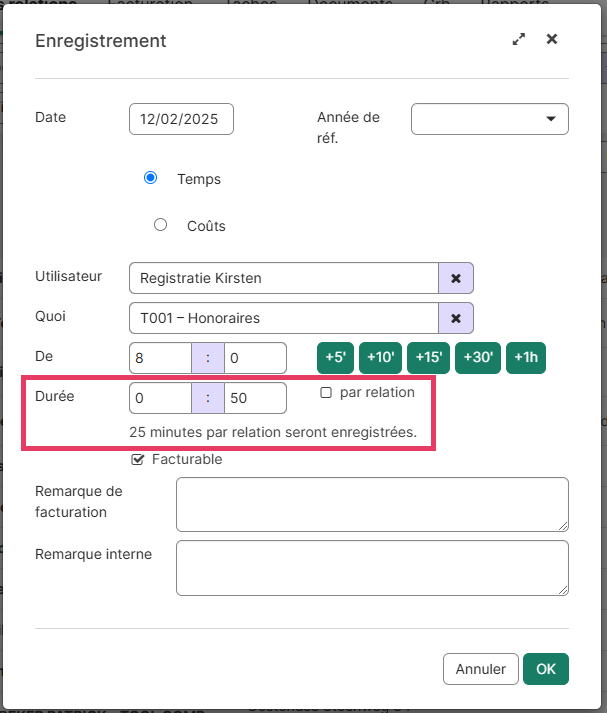Enable the par relation checkbox
The image size is (607, 713).
coord(326,393)
